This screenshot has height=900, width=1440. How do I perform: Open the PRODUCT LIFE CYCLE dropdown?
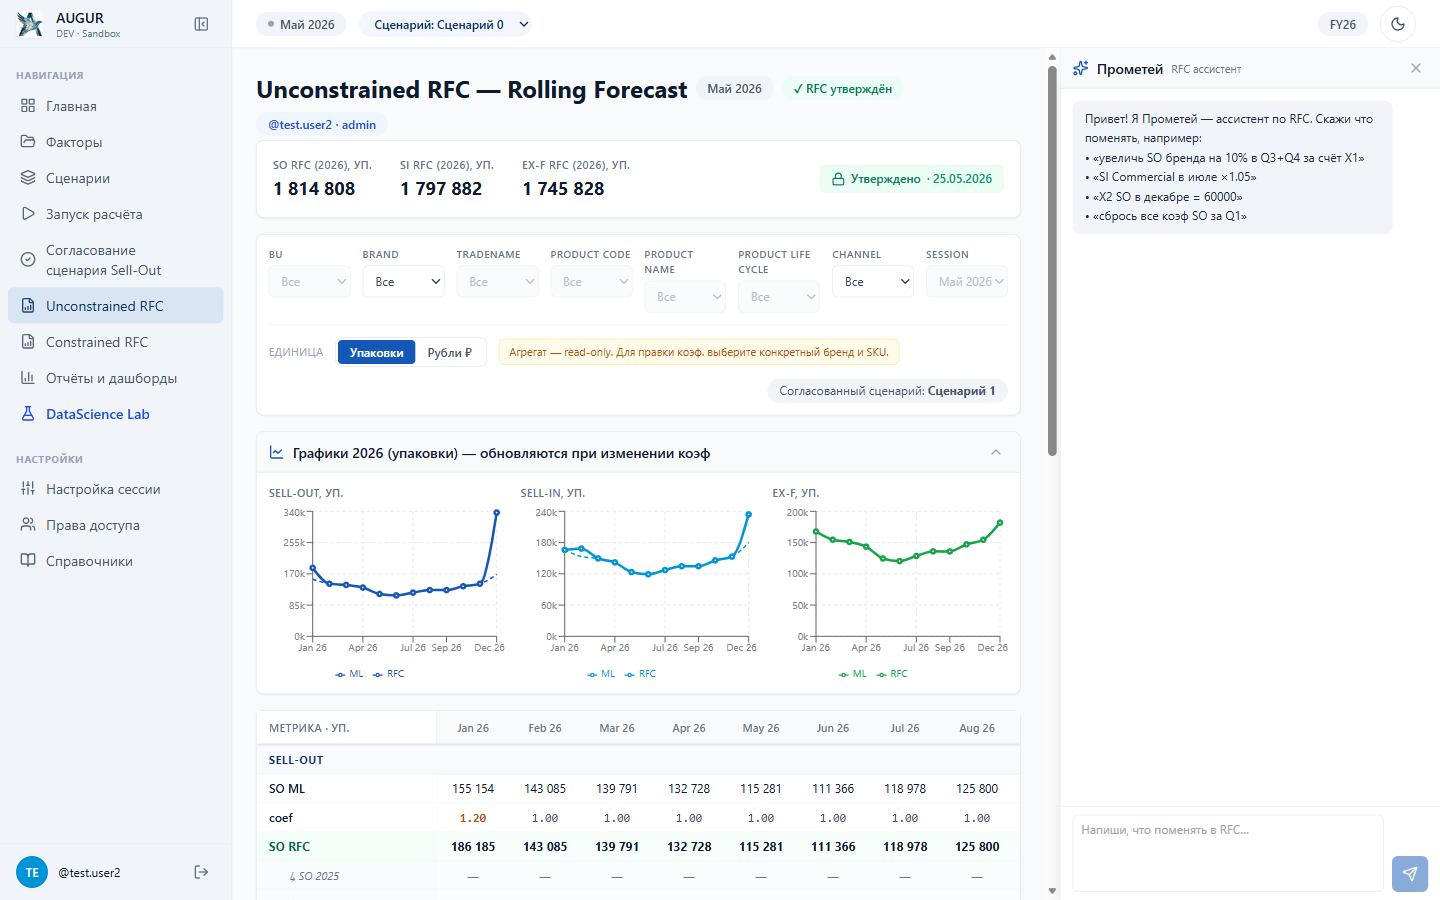click(779, 296)
